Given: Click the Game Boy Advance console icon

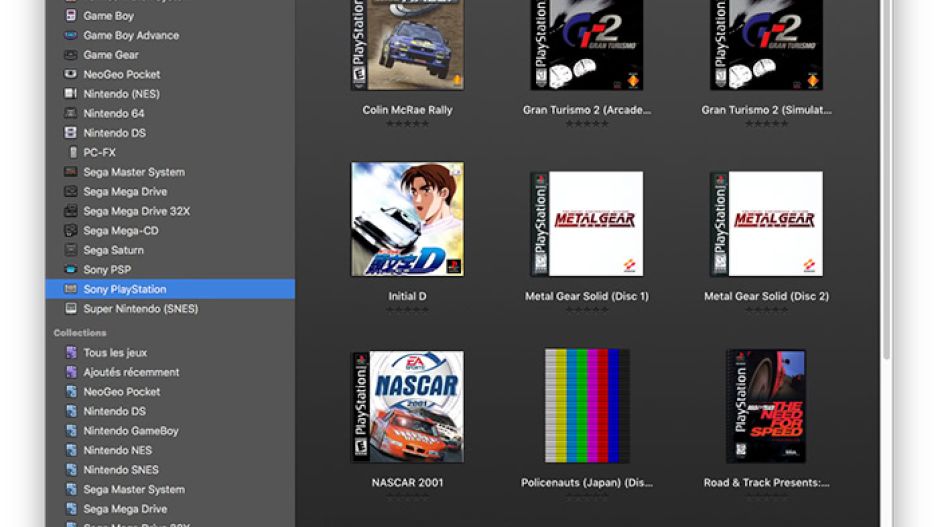Looking at the screenshot, I should pos(71,35).
